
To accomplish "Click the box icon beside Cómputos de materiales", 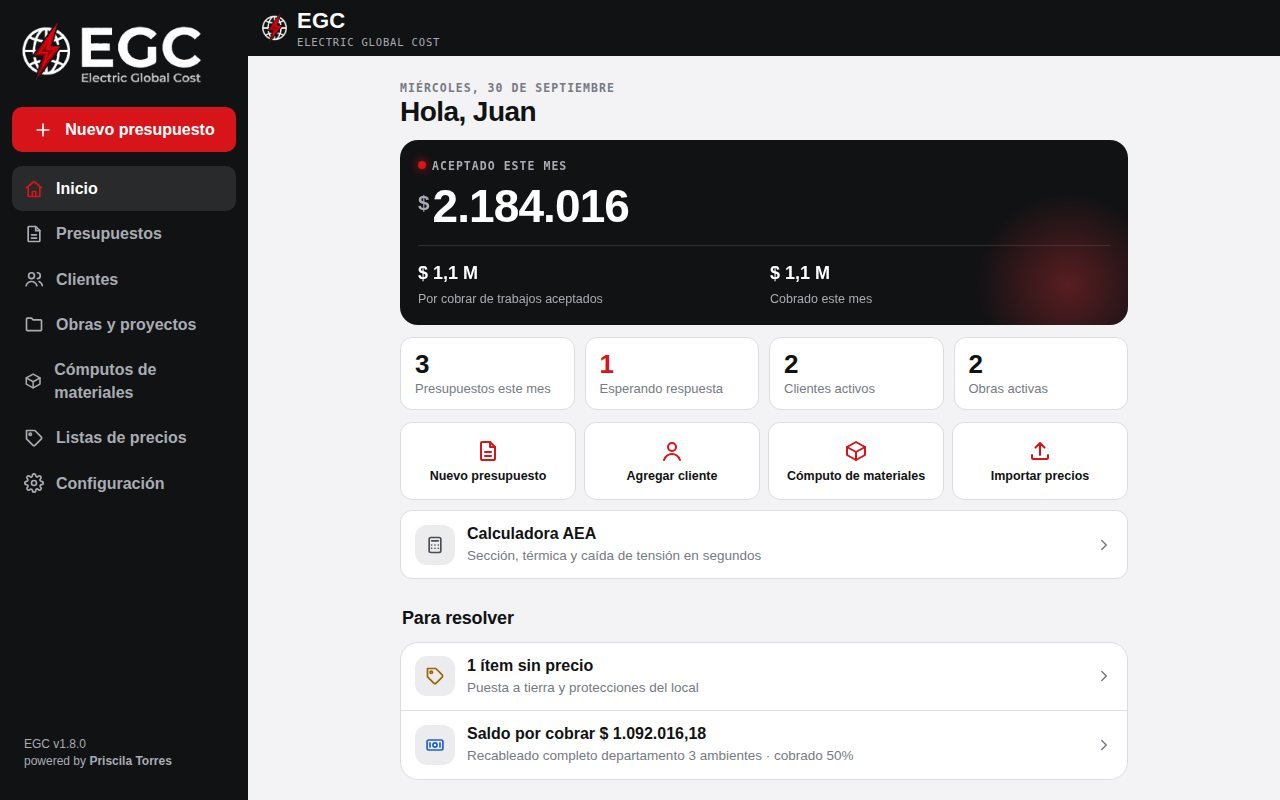I will point(33,381).
